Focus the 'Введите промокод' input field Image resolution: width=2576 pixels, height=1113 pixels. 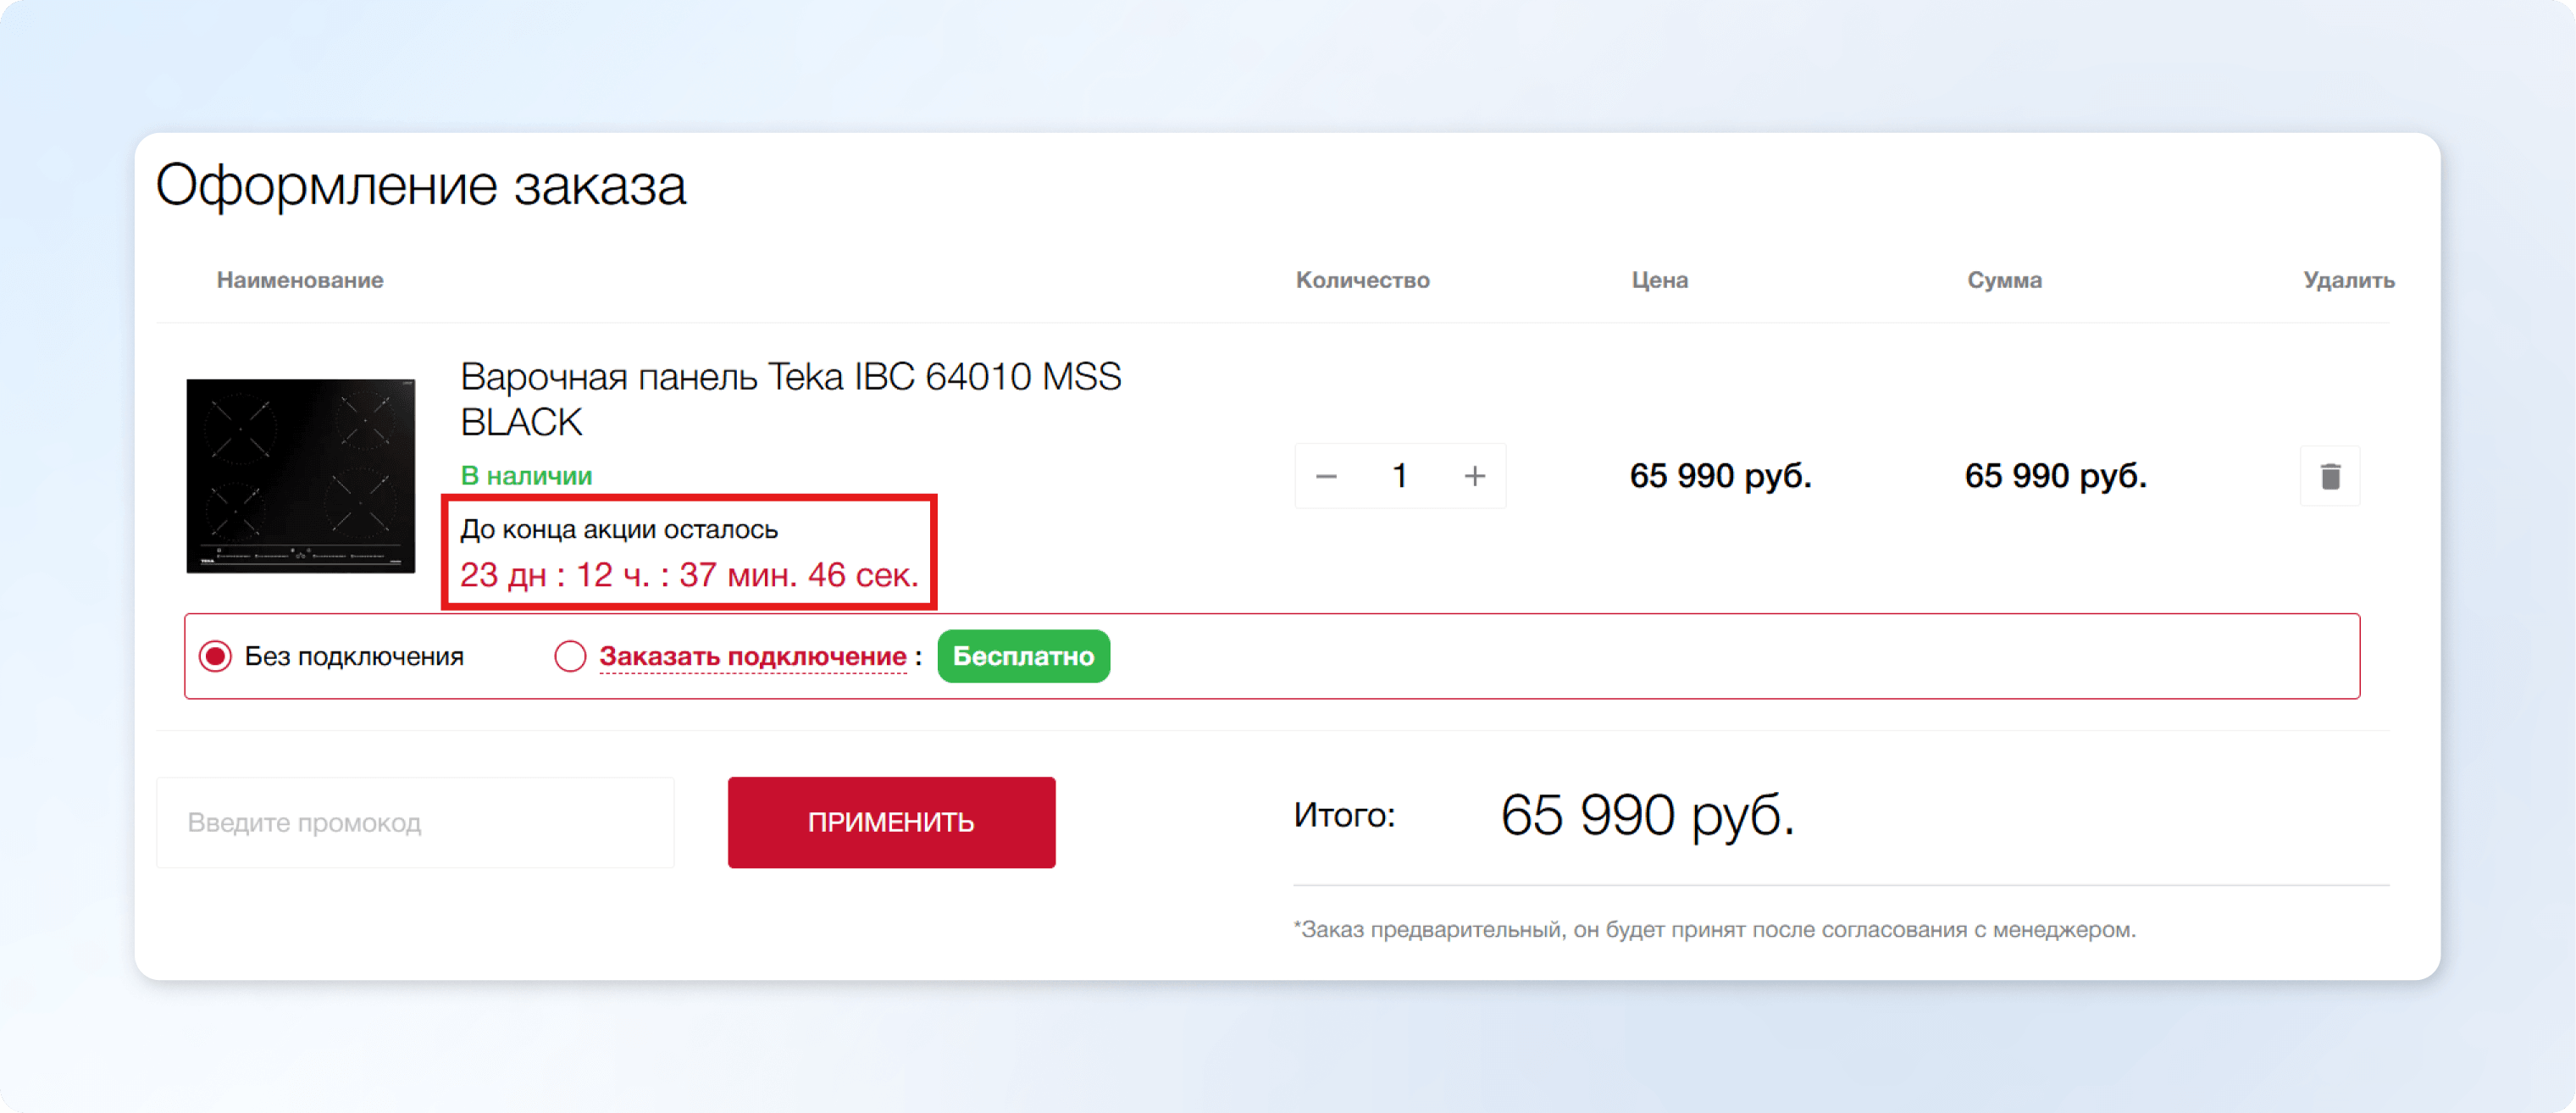coord(415,822)
